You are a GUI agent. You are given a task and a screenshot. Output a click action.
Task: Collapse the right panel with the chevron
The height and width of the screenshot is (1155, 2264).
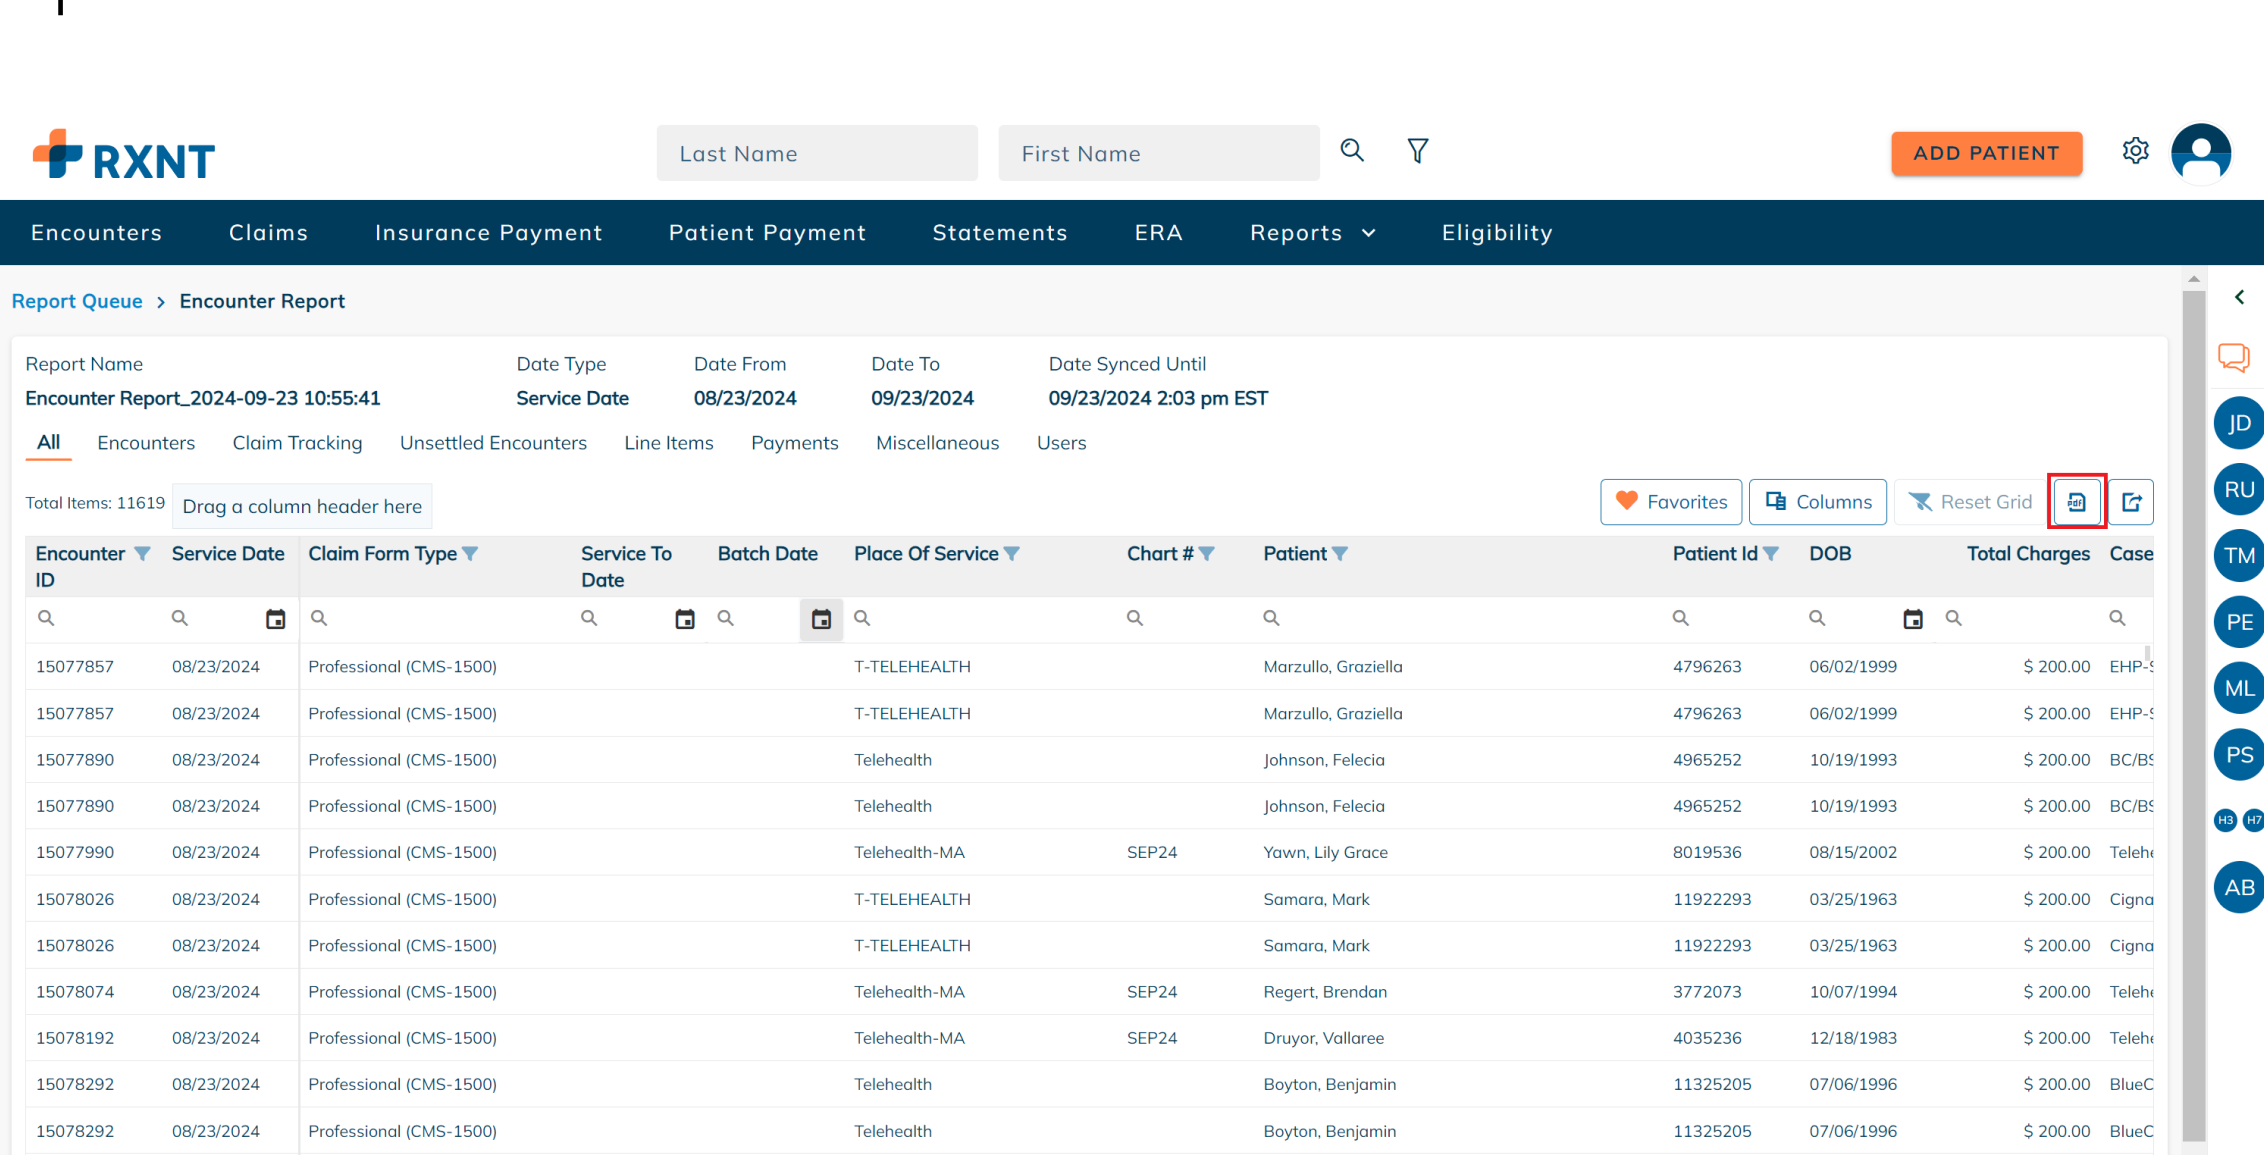[2238, 297]
